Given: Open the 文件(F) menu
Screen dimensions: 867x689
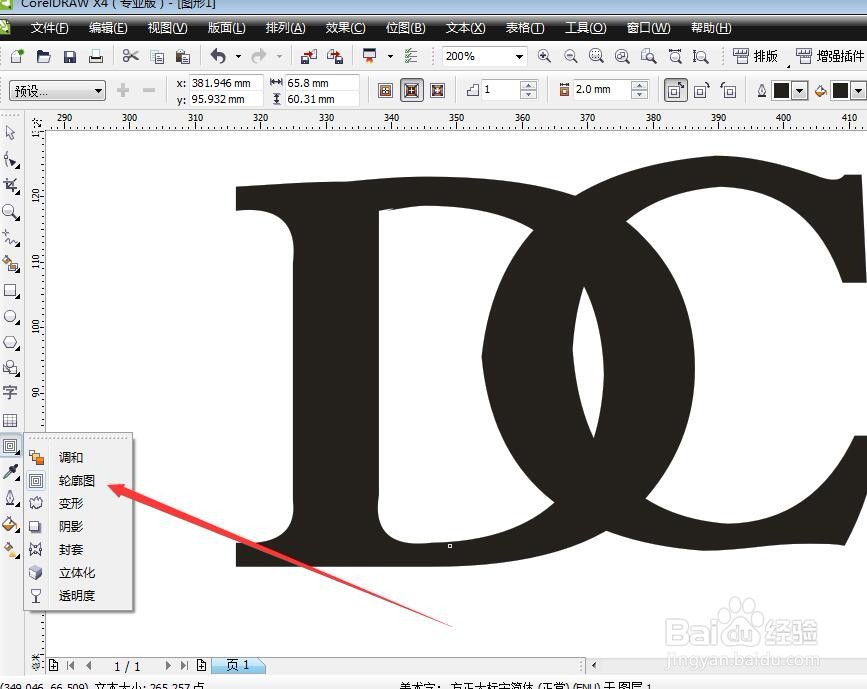Looking at the screenshot, I should pos(49,28).
